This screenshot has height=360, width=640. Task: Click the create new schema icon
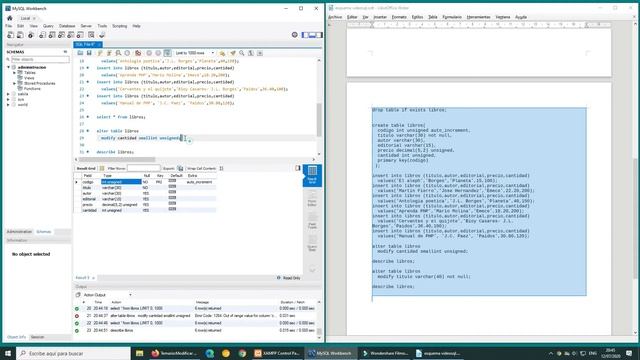pos(42,35)
